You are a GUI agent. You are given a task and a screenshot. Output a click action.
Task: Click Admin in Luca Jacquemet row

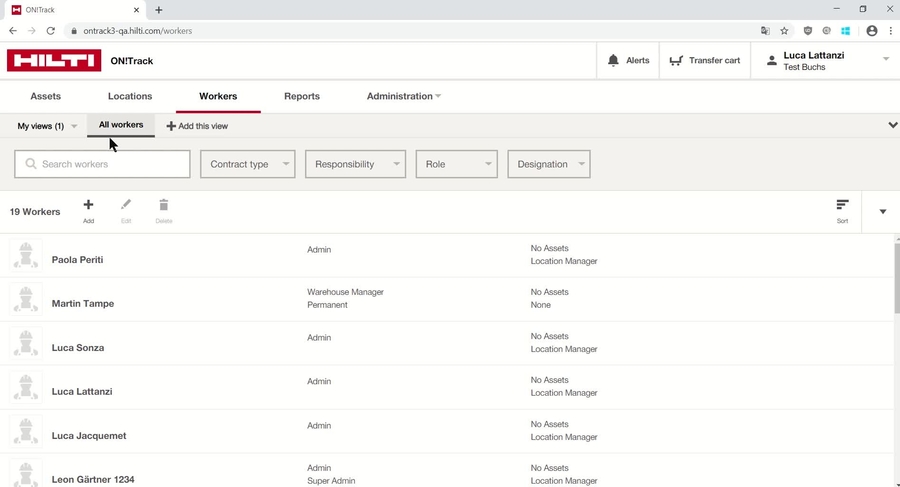pos(319,426)
